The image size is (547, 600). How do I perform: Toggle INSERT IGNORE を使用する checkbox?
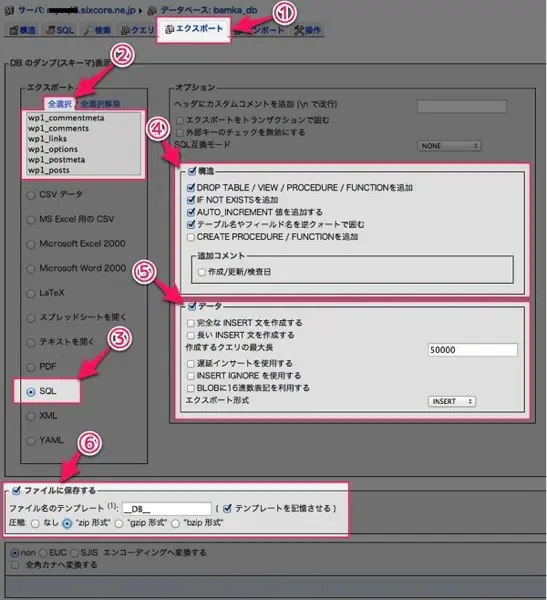point(191,376)
